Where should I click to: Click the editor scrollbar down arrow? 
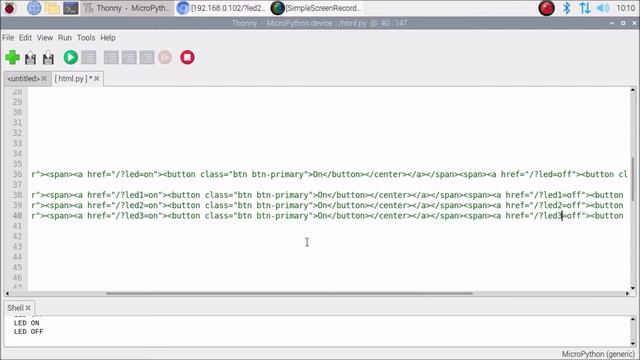(x=633, y=288)
